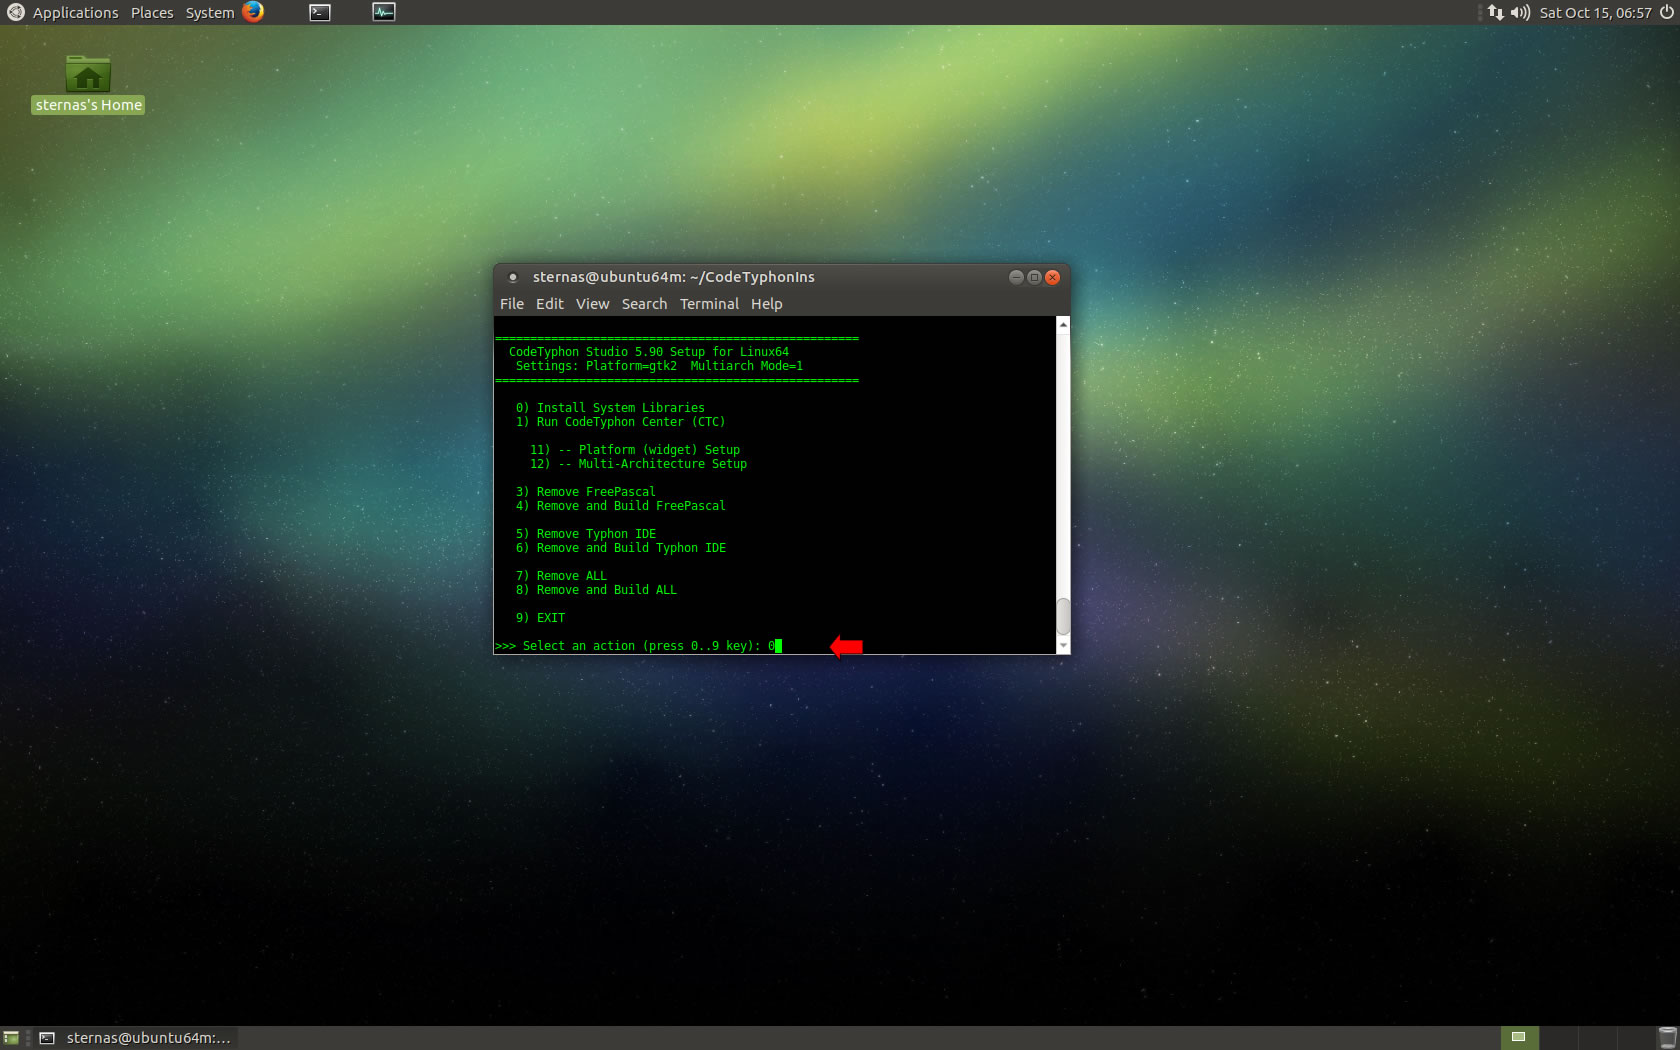
Task: Open the Places menu
Action: click(x=152, y=13)
